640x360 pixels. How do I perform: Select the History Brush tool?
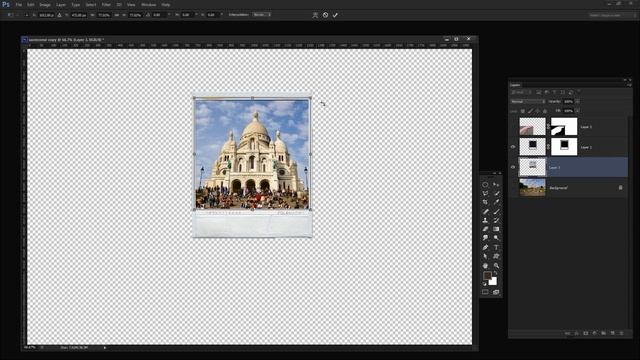(x=496, y=220)
